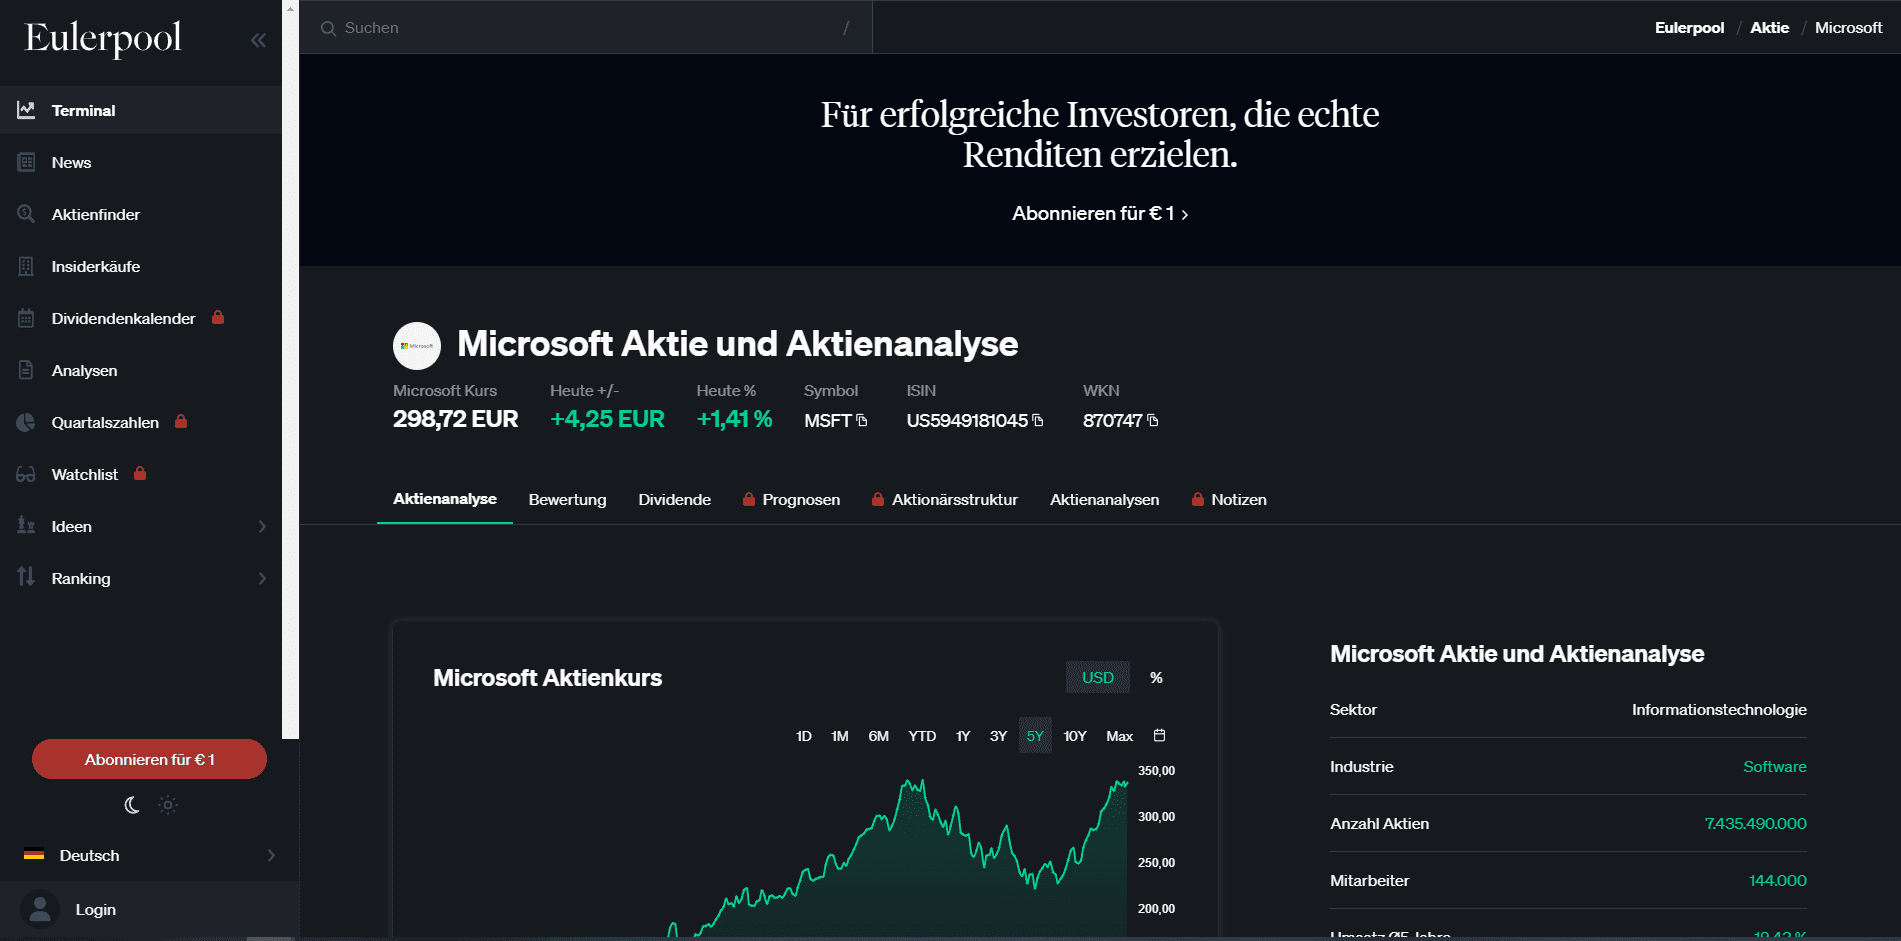Click the Insiderkäufe sidebar icon
Viewport: 1901px width, 941px height.
tap(26, 266)
